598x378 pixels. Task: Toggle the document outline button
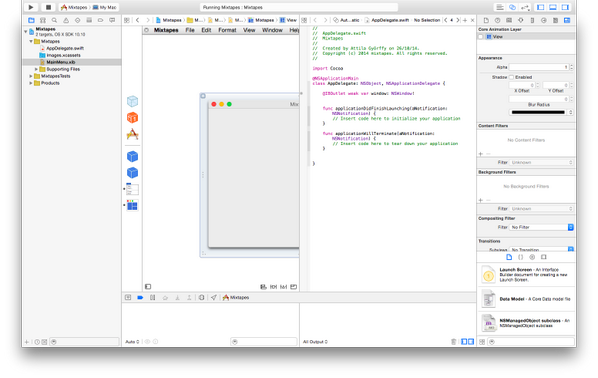click(x=148, y=286)
